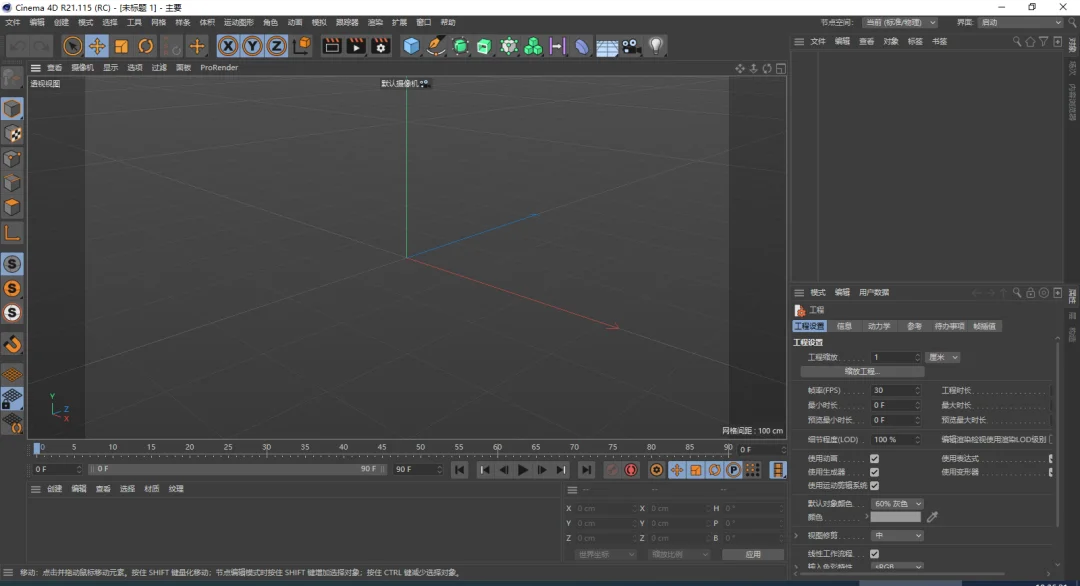Open the 视图修剪 dropdown set to 中

897,535
